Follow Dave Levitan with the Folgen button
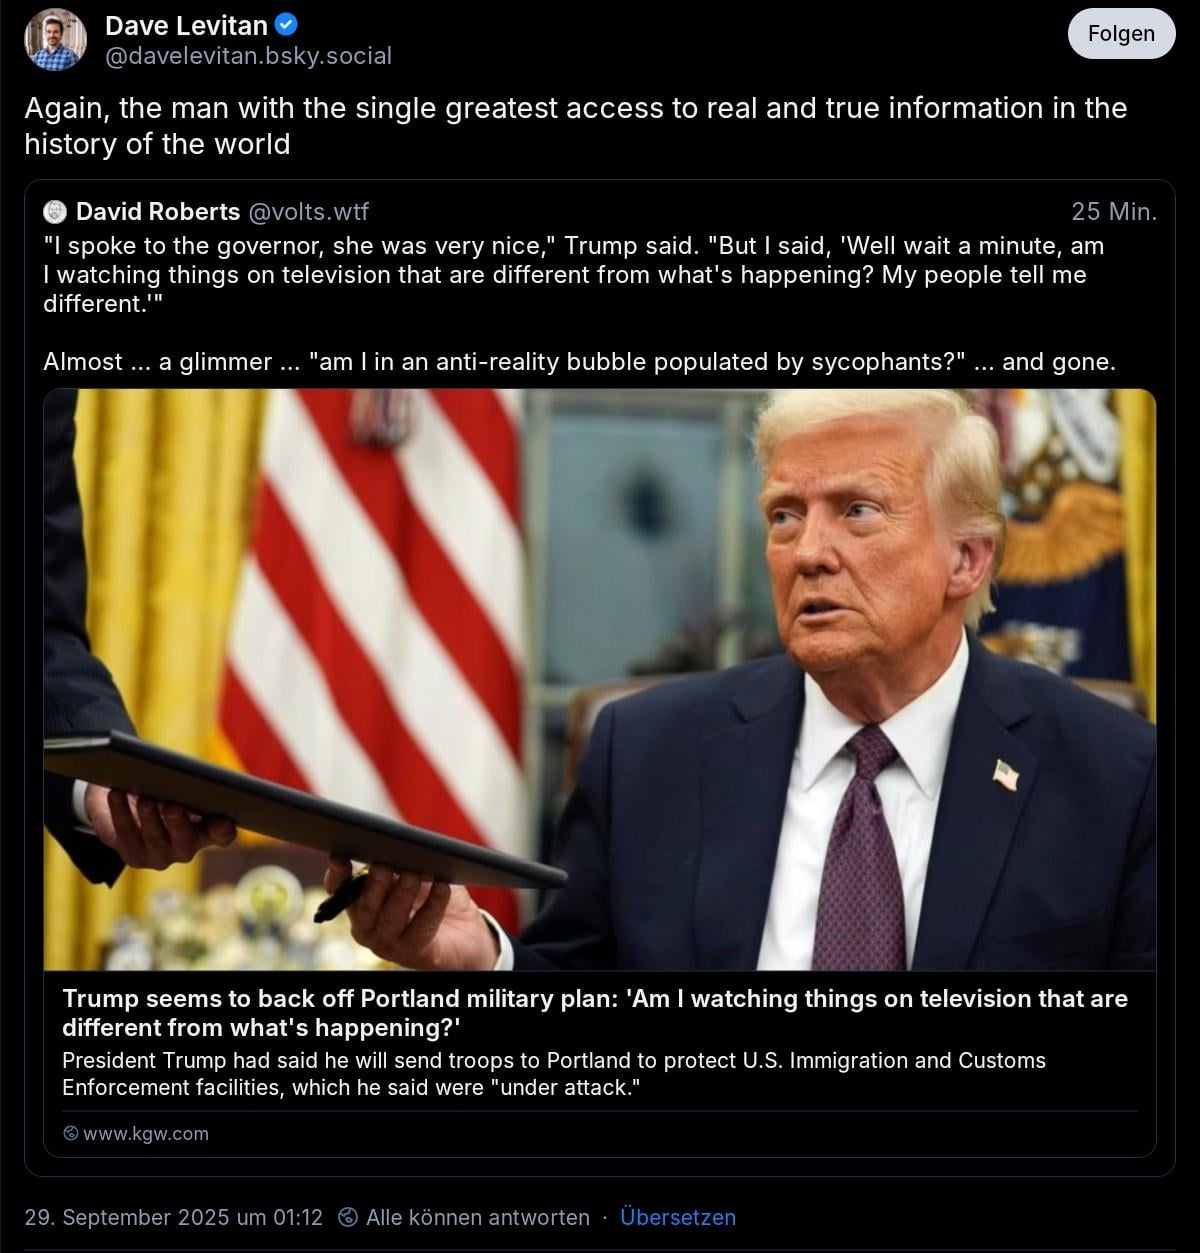 pos(1121,34)
